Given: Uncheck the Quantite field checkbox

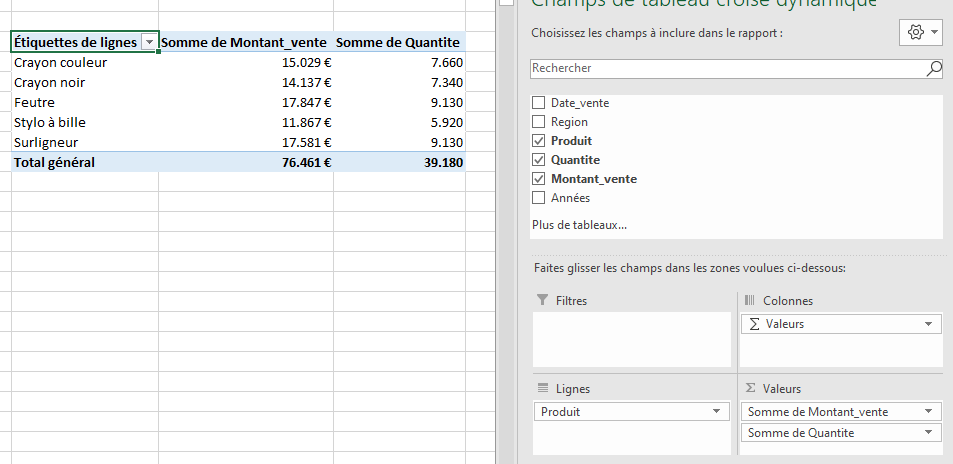Looking at the screenshot, I should pos(539,160).
